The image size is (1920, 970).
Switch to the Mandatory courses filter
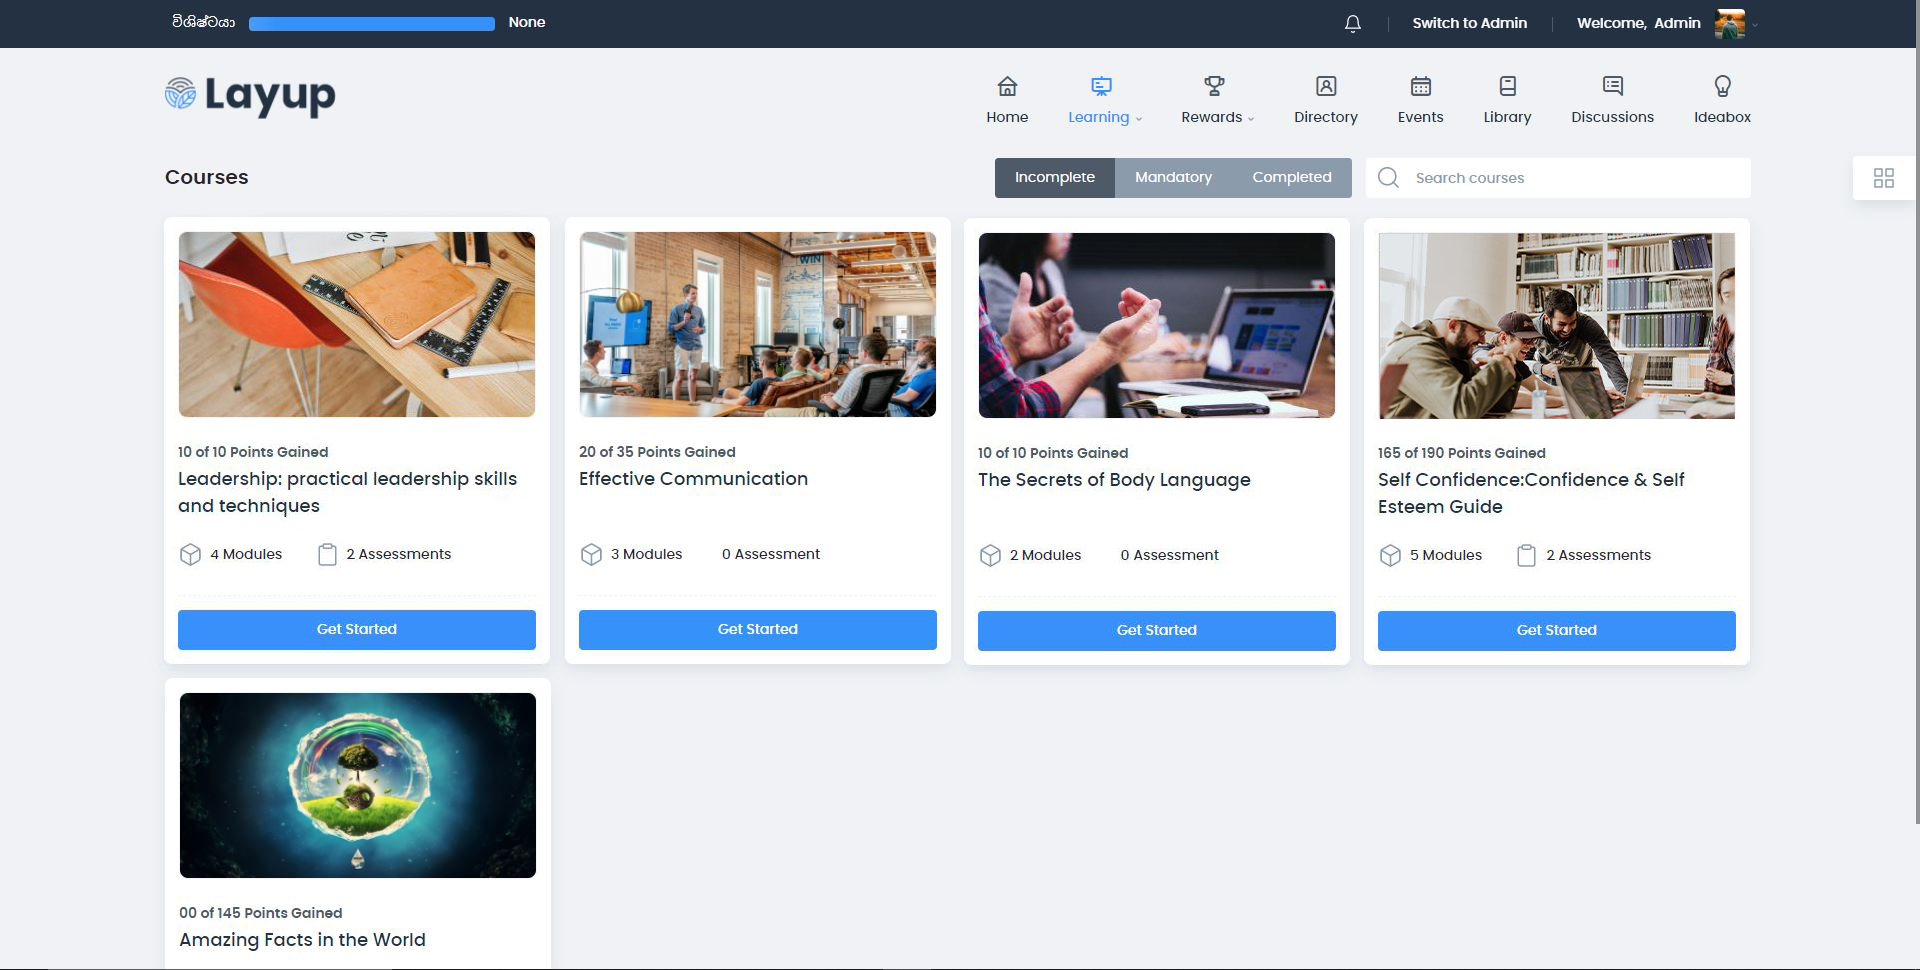pos(1173,178)
